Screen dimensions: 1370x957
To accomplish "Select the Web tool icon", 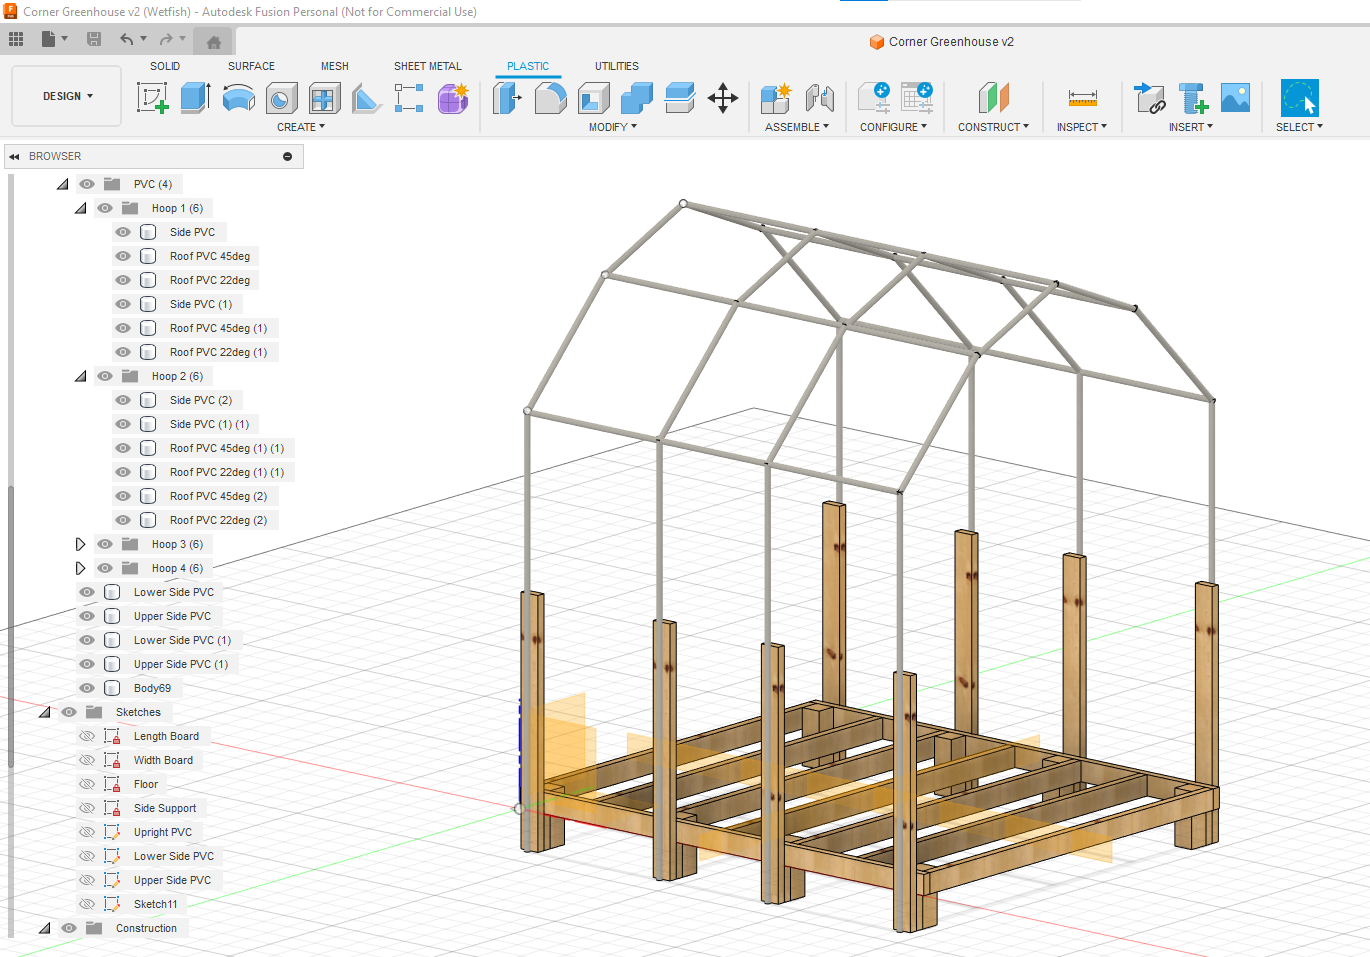I will (324, 98).
